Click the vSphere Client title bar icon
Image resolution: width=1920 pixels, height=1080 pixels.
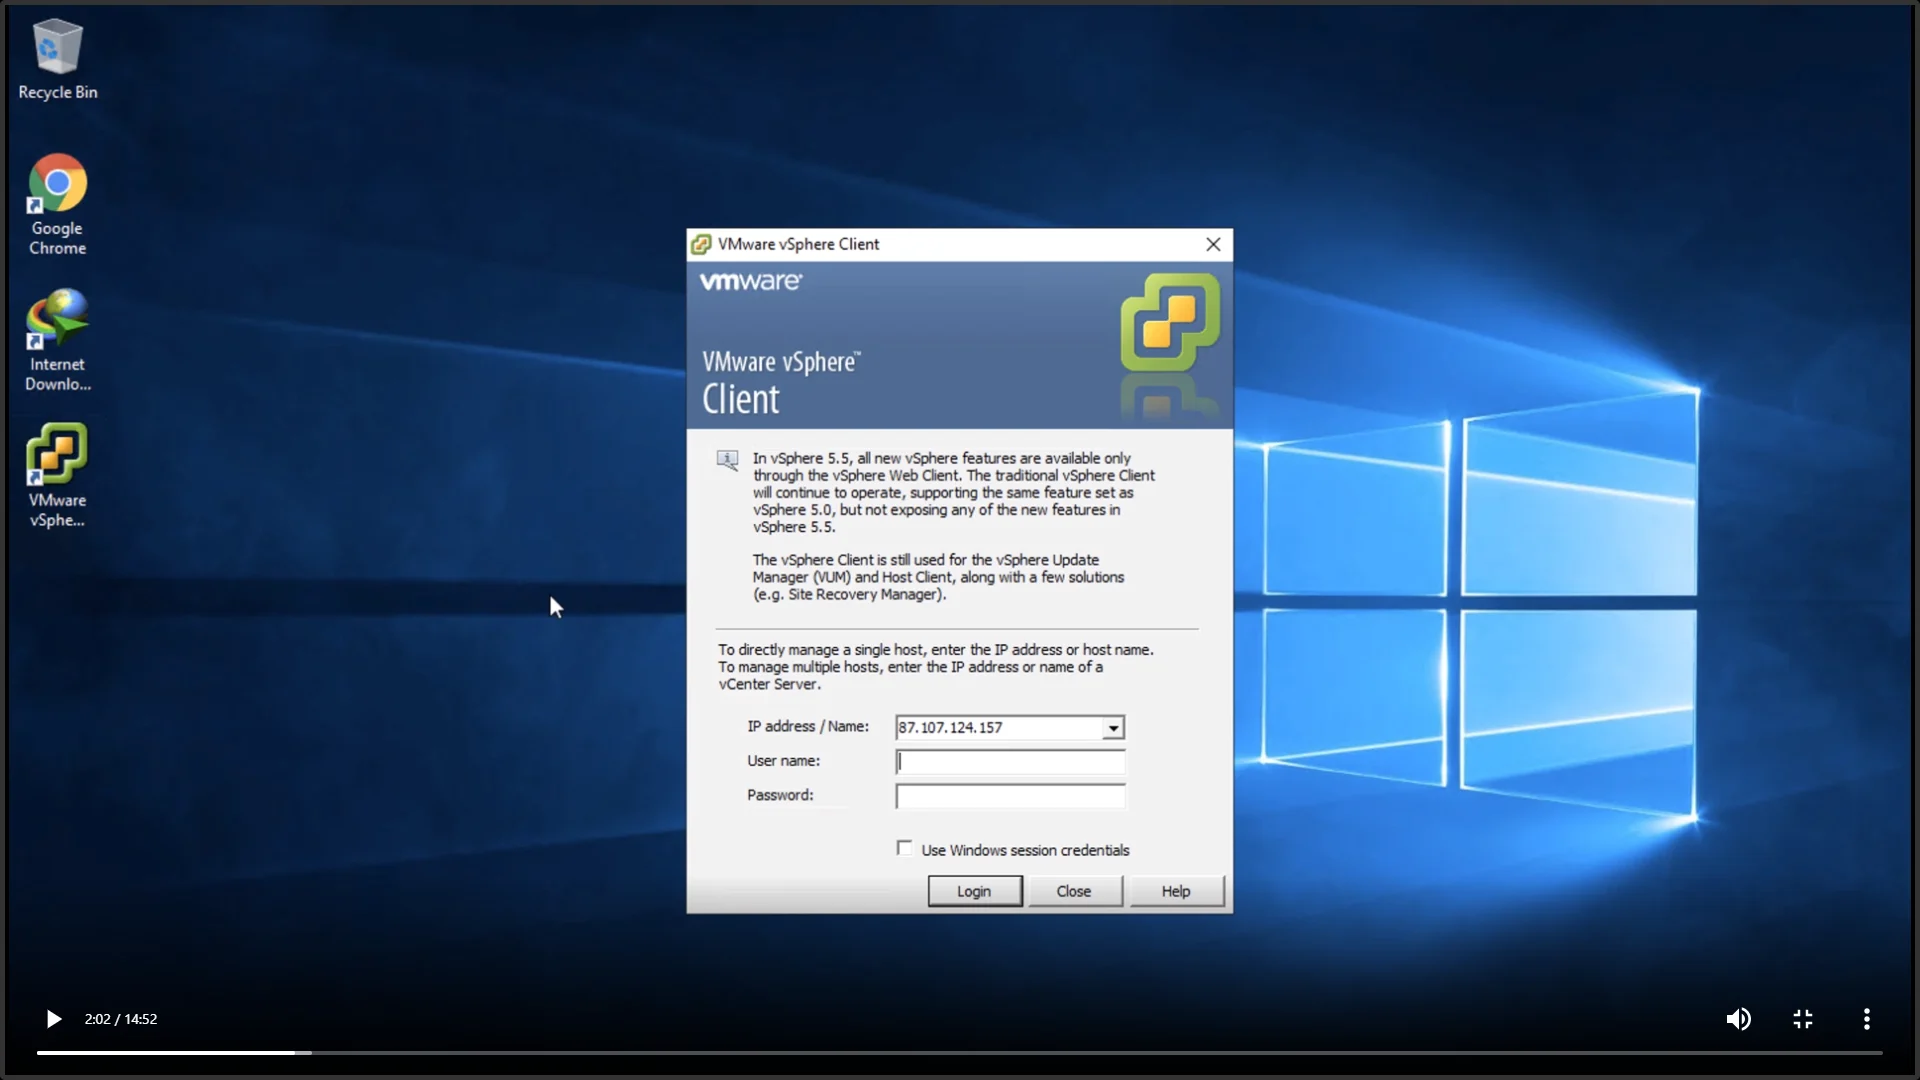pos(701,244)
